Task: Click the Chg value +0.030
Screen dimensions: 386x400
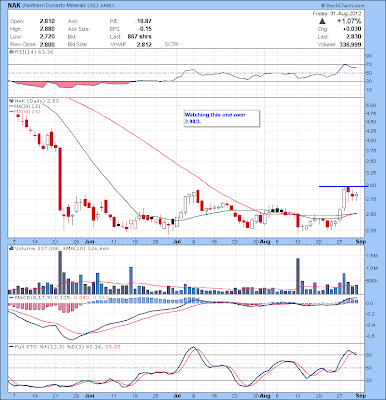Action: 352,29
